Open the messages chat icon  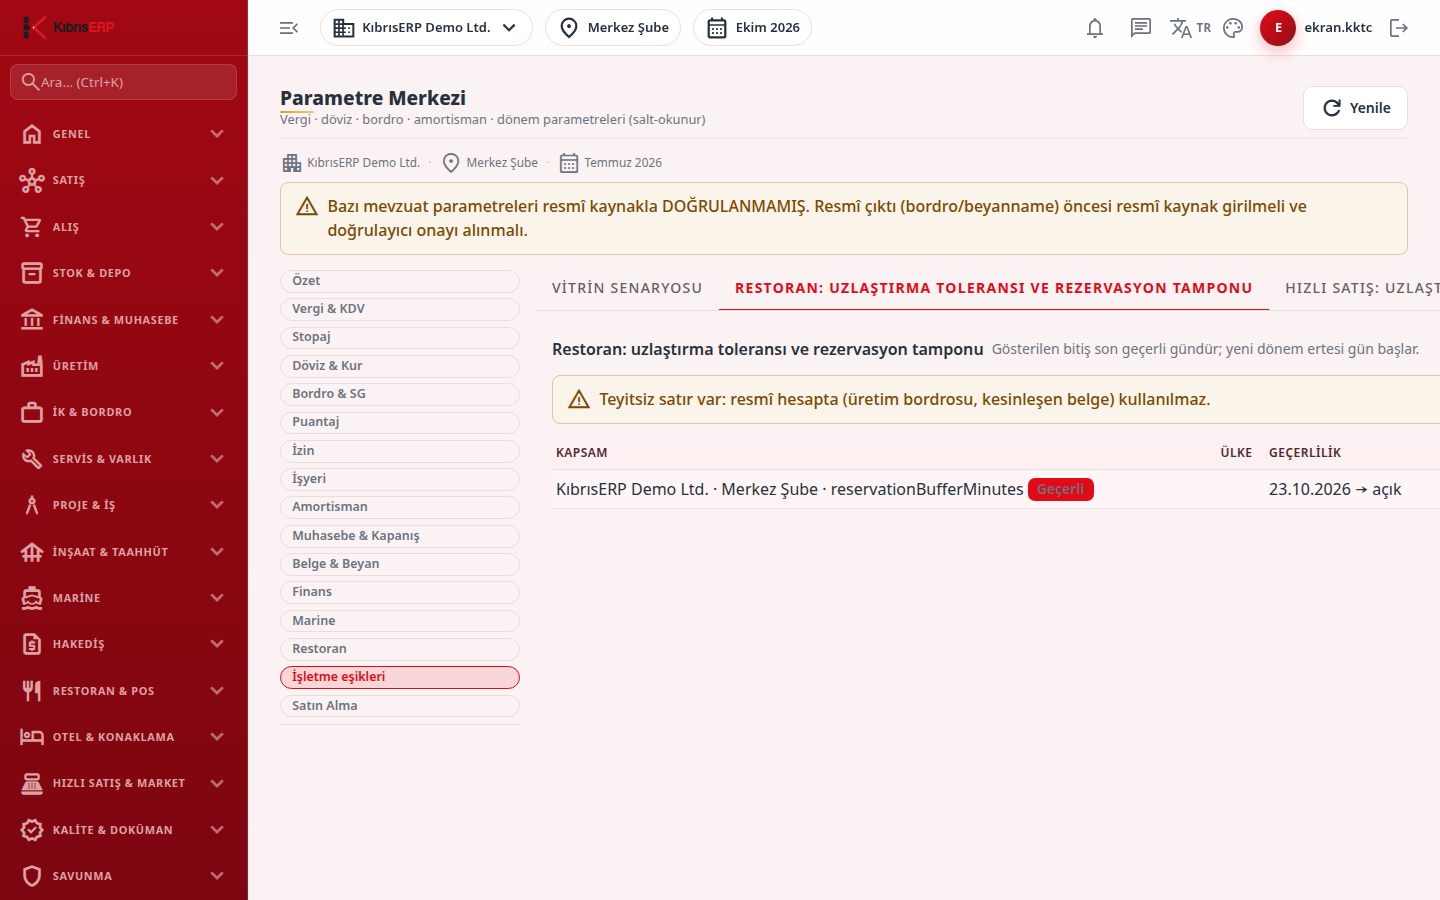coord(1141,28)
